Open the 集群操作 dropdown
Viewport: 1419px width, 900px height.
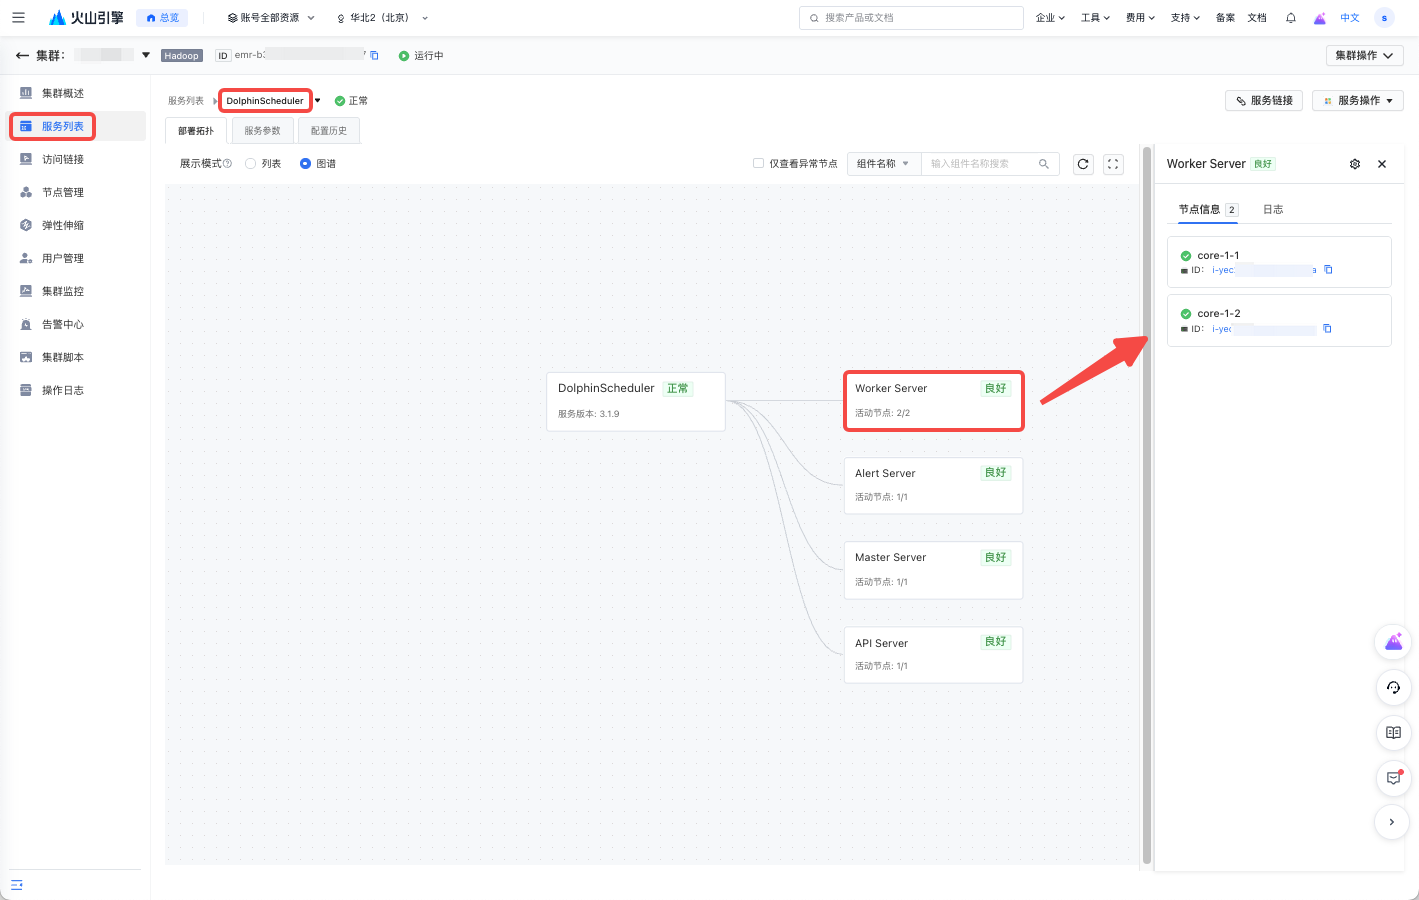point(1364,56)
